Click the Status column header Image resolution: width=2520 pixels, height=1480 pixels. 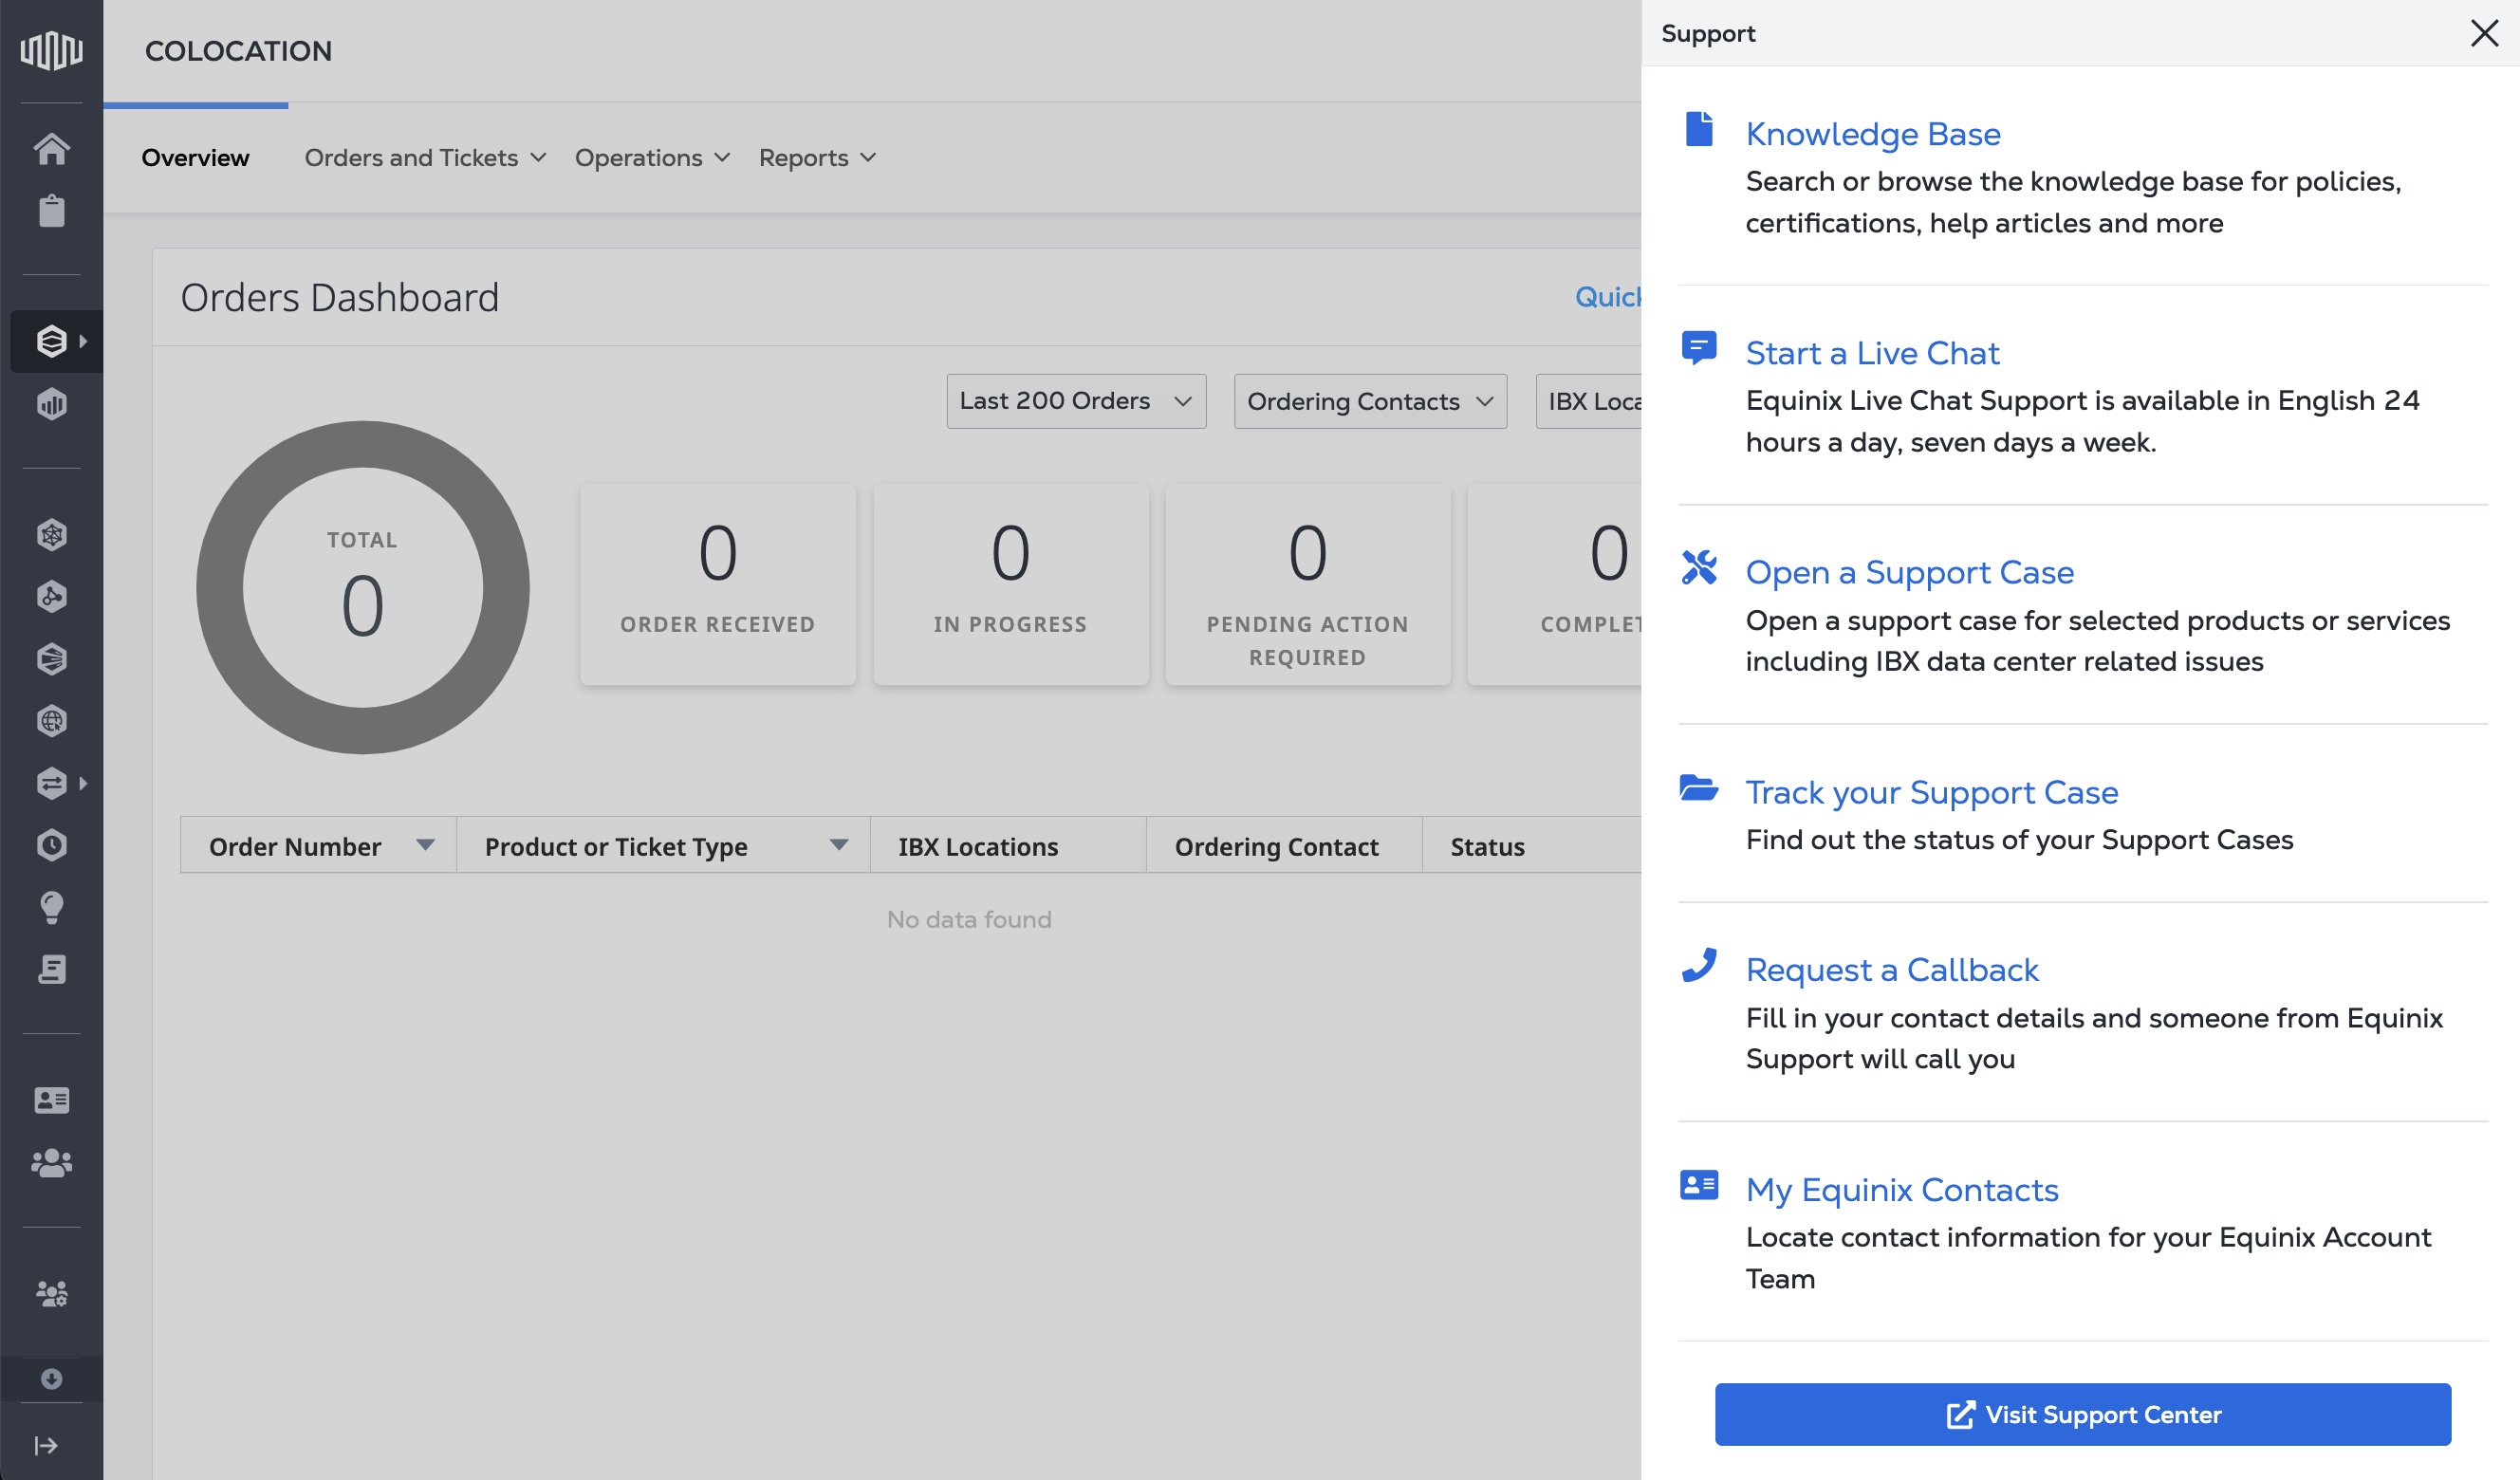coord(1532,845)
